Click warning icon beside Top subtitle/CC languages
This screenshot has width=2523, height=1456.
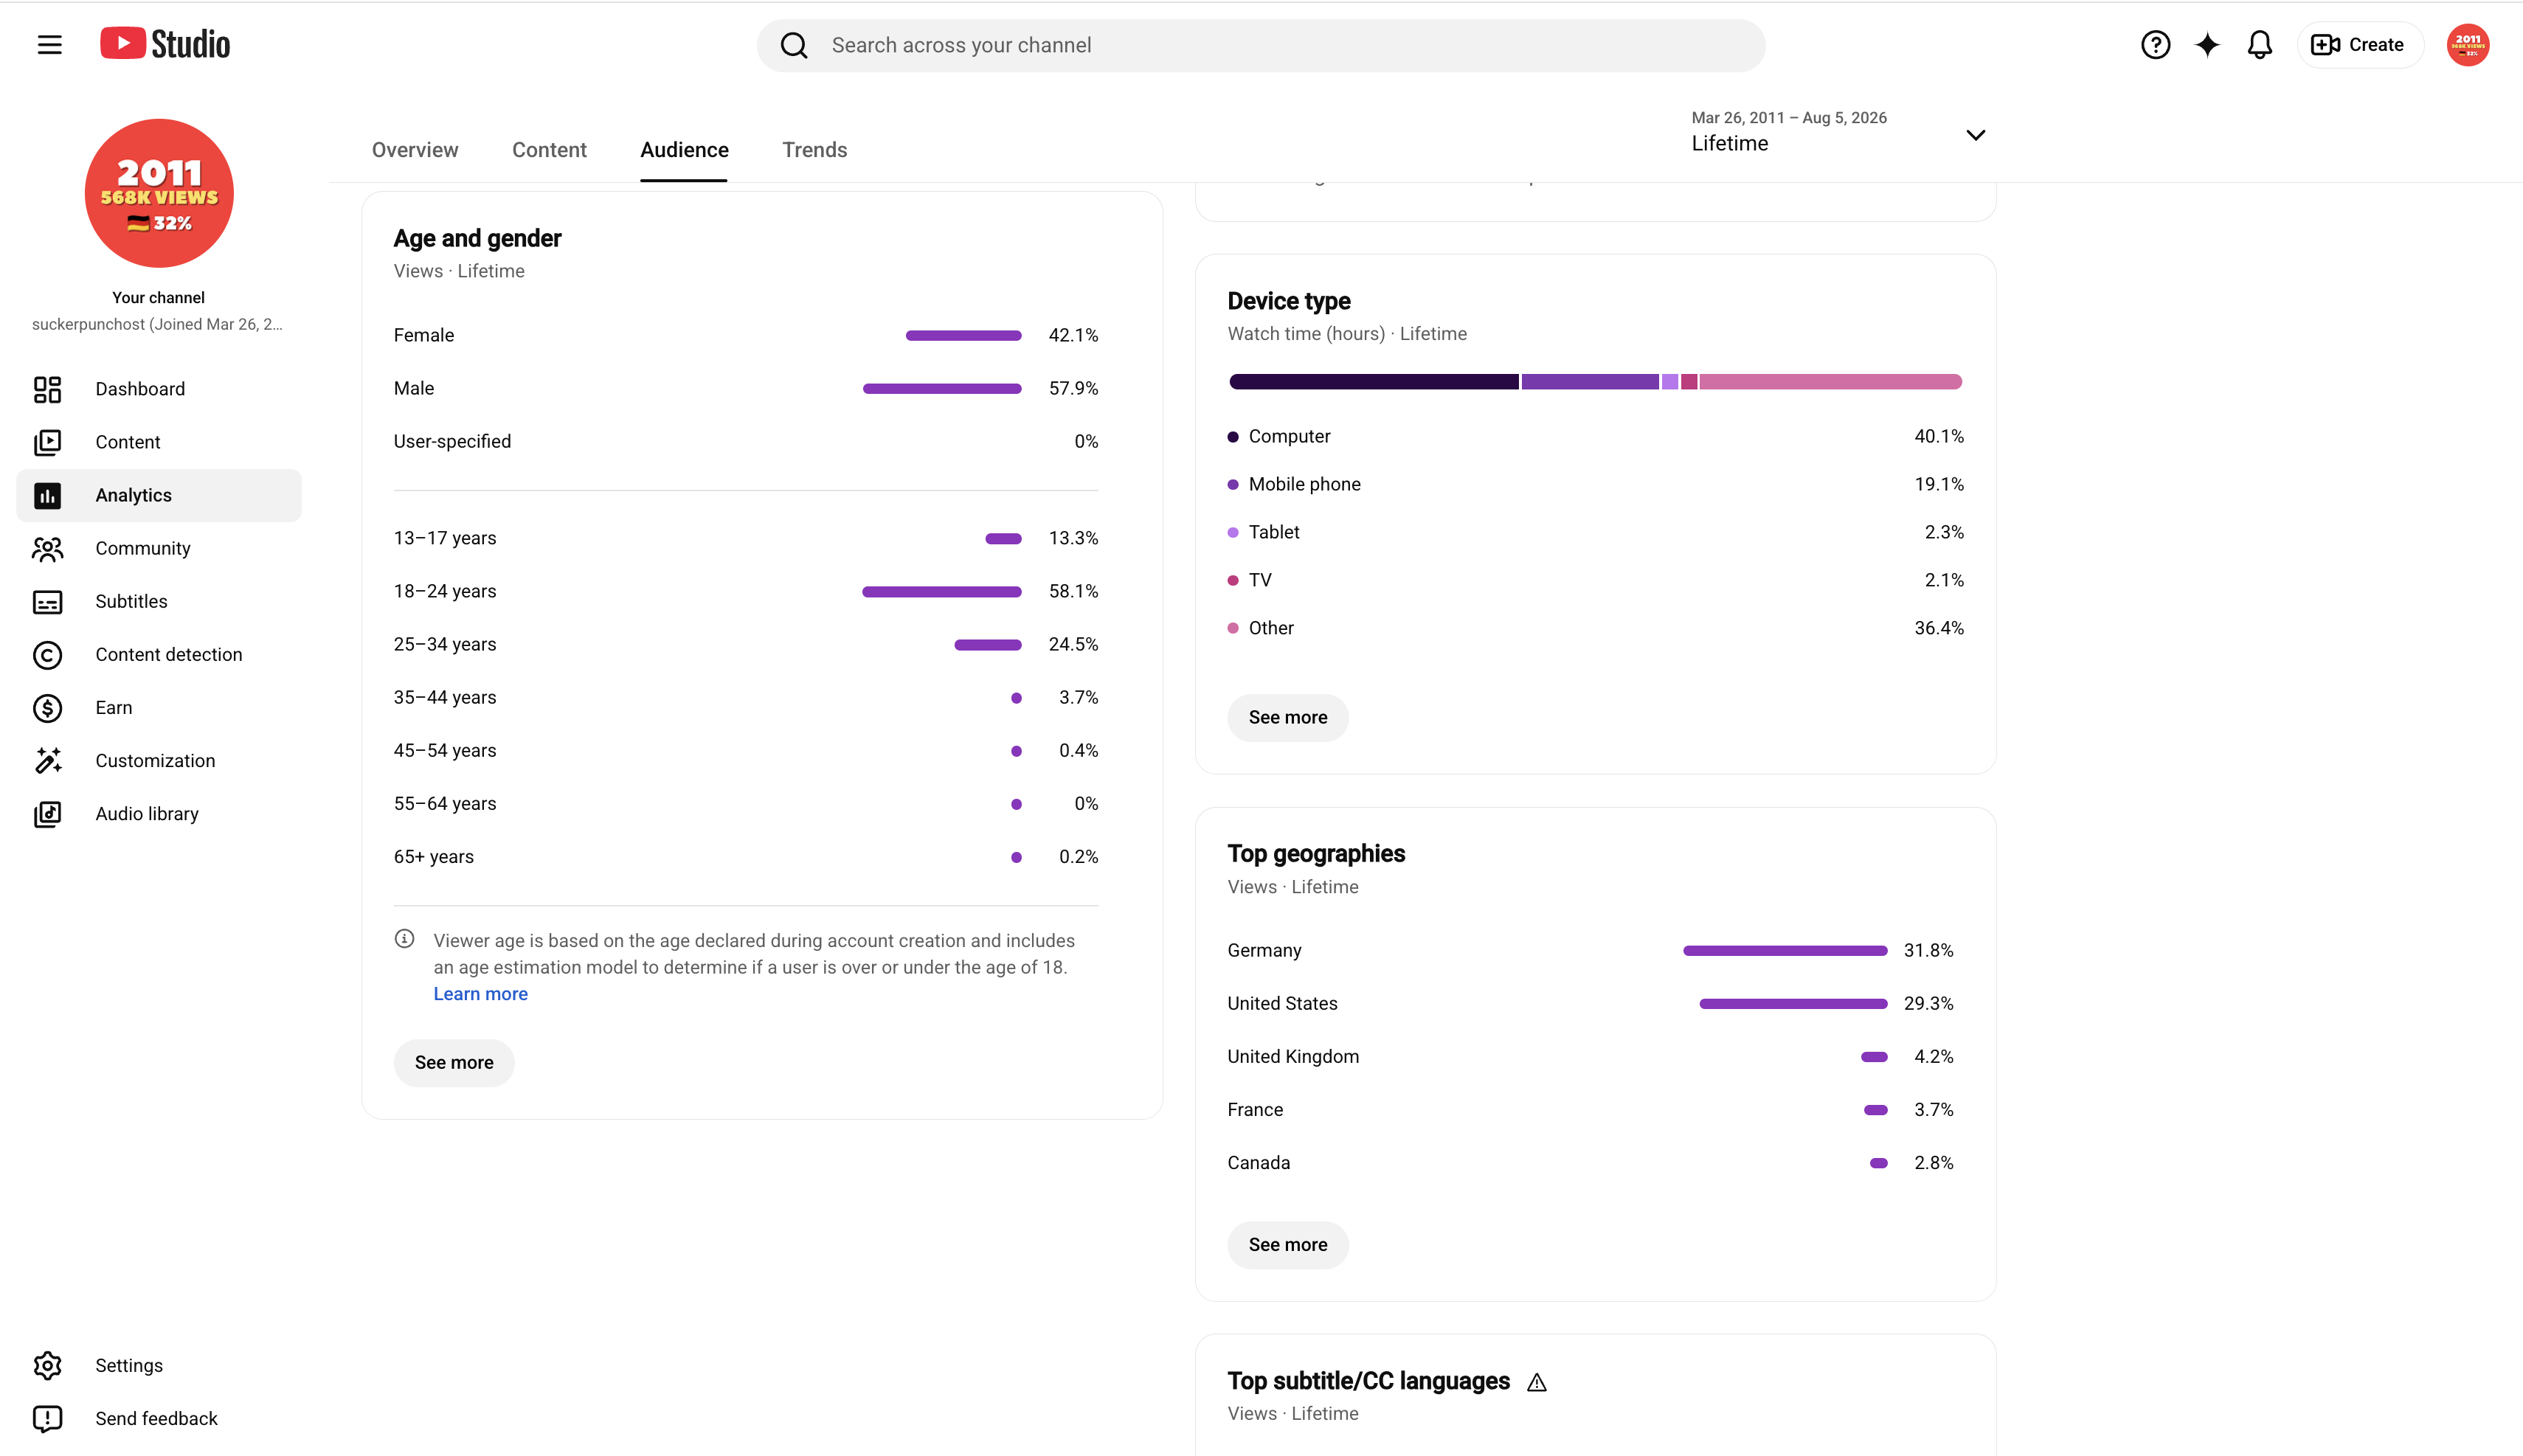pyautogui.click(x=1537, y=1383)
